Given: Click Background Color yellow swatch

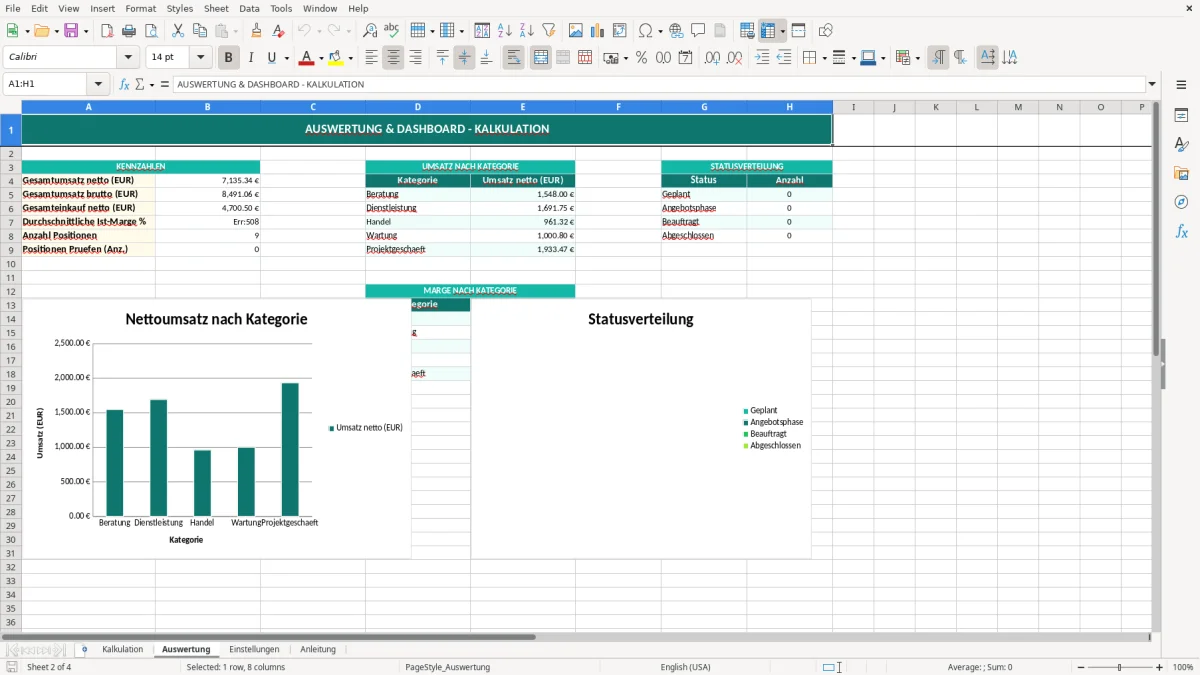Looking at the screenshot, I should coord(336,58).
